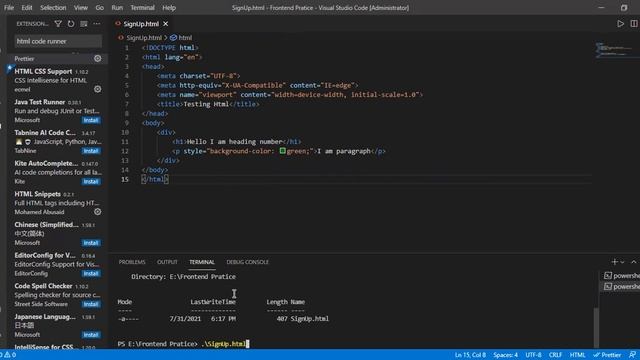This screenshot has height=360, width=640.
Task: Open the Go menu
Action: coord(100,8)
